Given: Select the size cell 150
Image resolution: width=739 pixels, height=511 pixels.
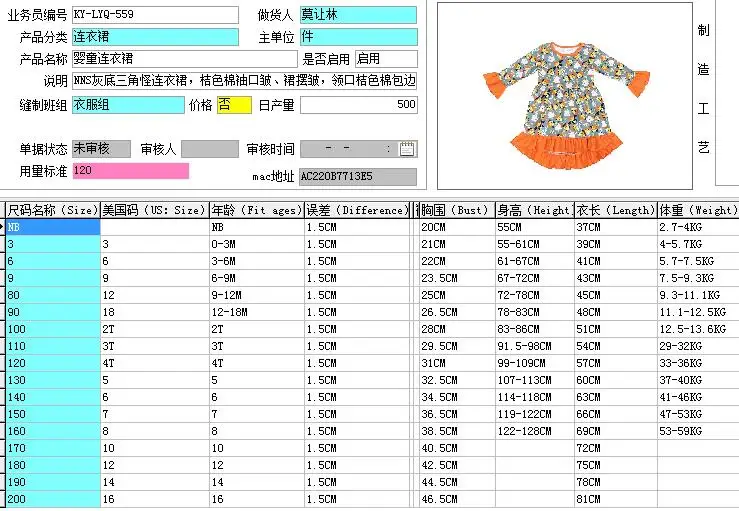Looking at the screenshot, I should coord(53,414).
